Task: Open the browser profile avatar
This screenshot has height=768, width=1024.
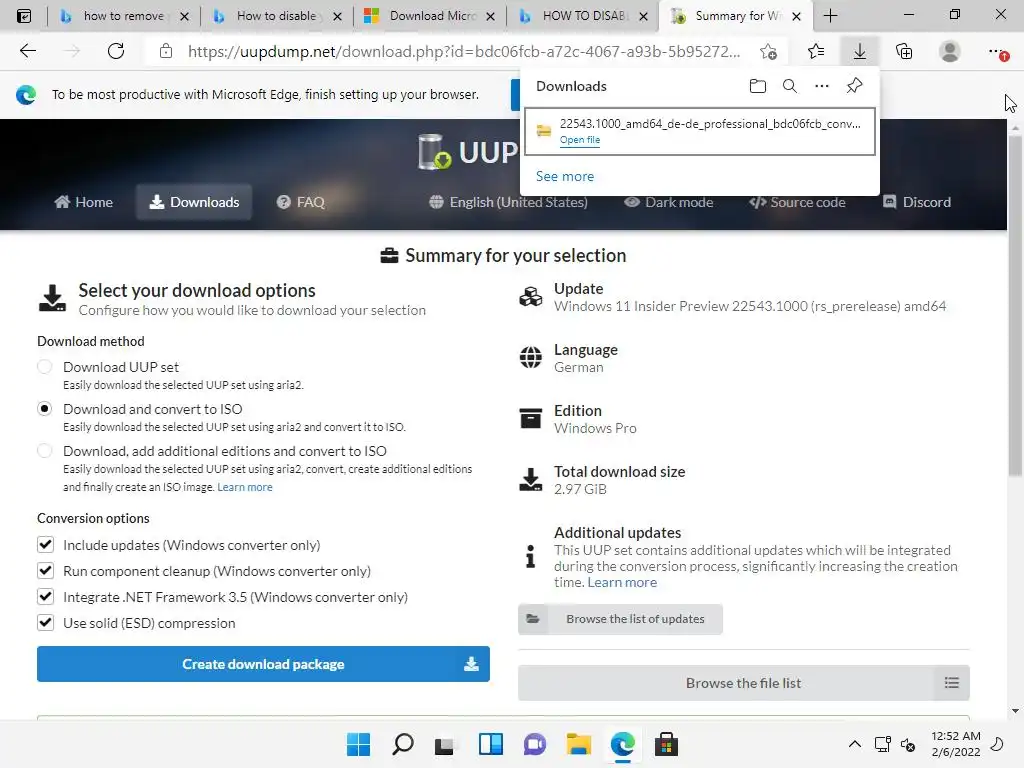Action: click(x=950, y=51)
